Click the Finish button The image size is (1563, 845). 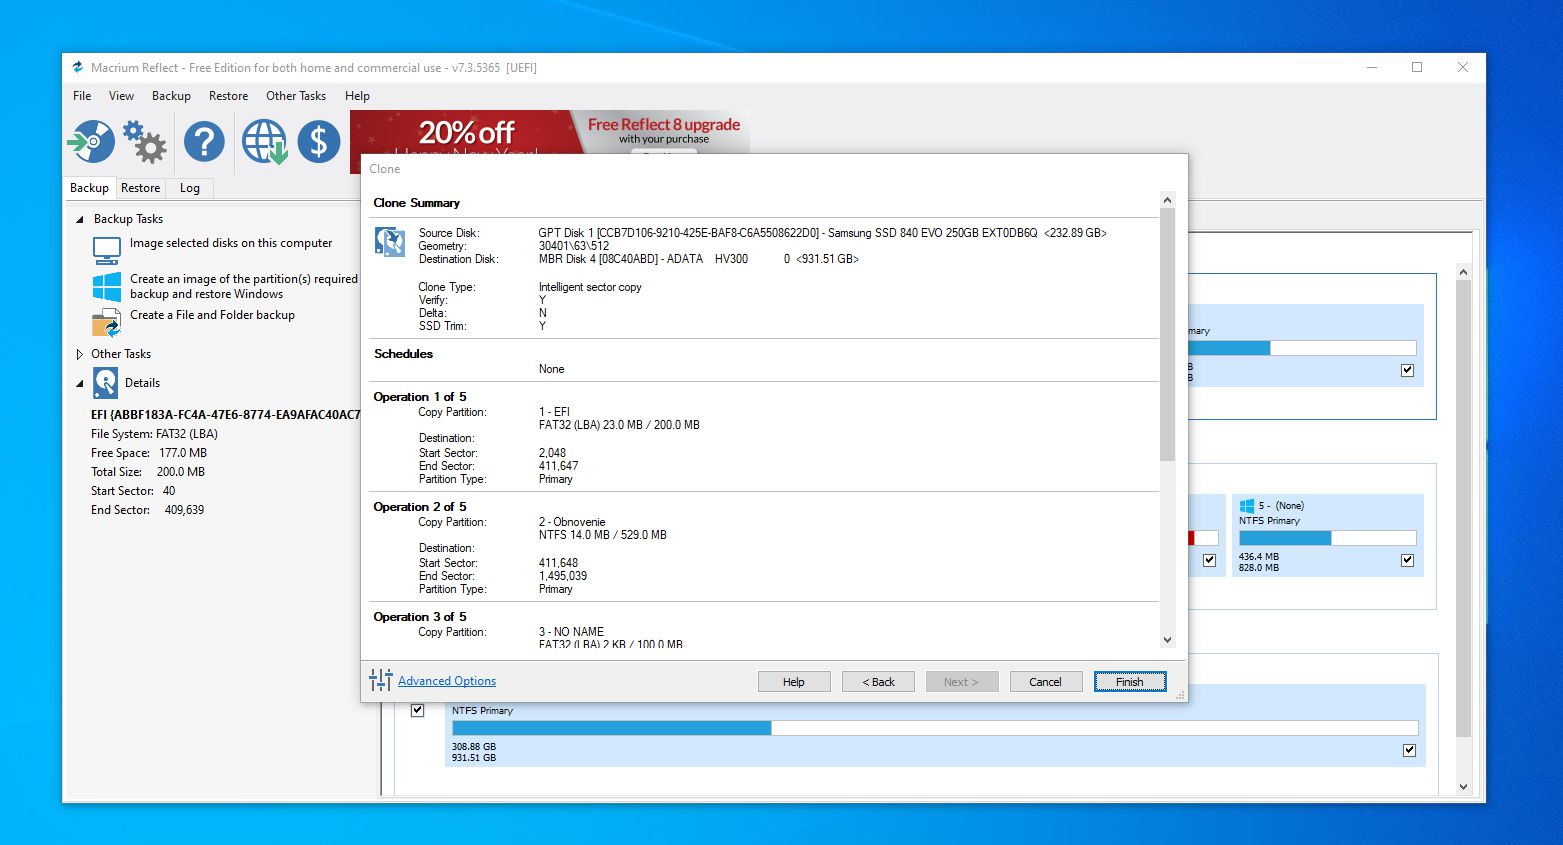click(1130, 682)
